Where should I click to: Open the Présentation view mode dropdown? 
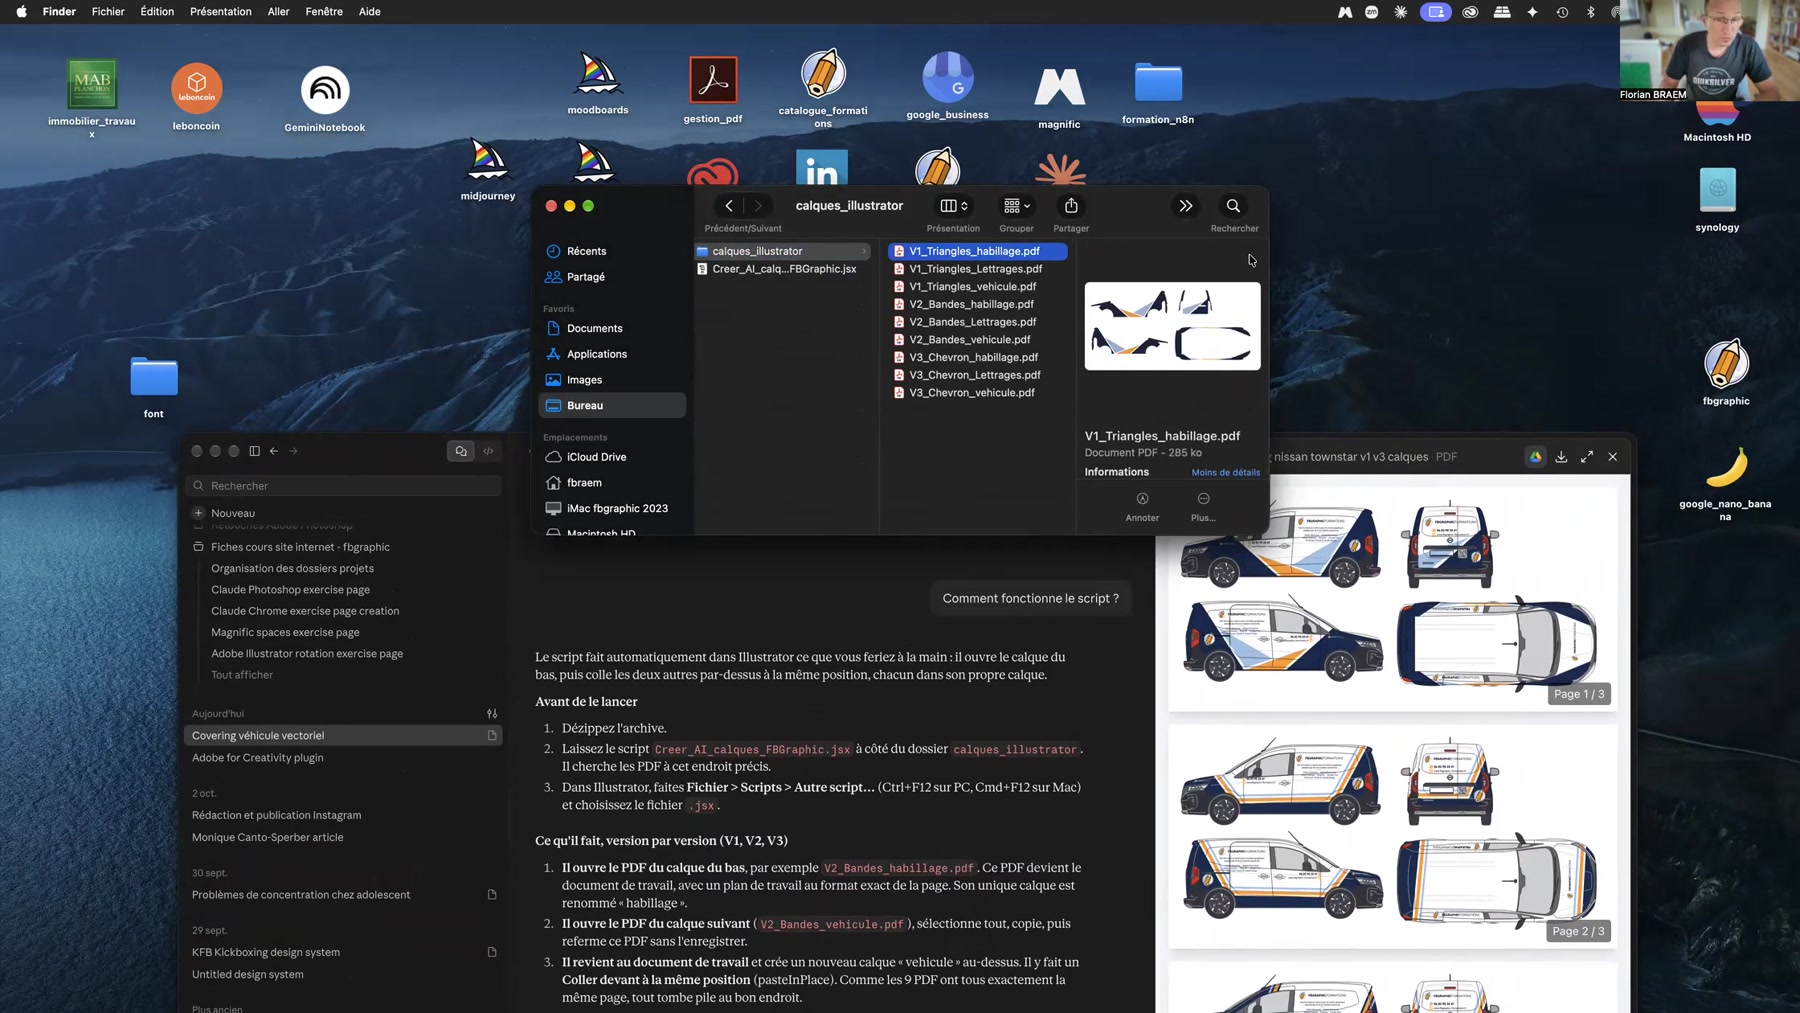point(953,206)
